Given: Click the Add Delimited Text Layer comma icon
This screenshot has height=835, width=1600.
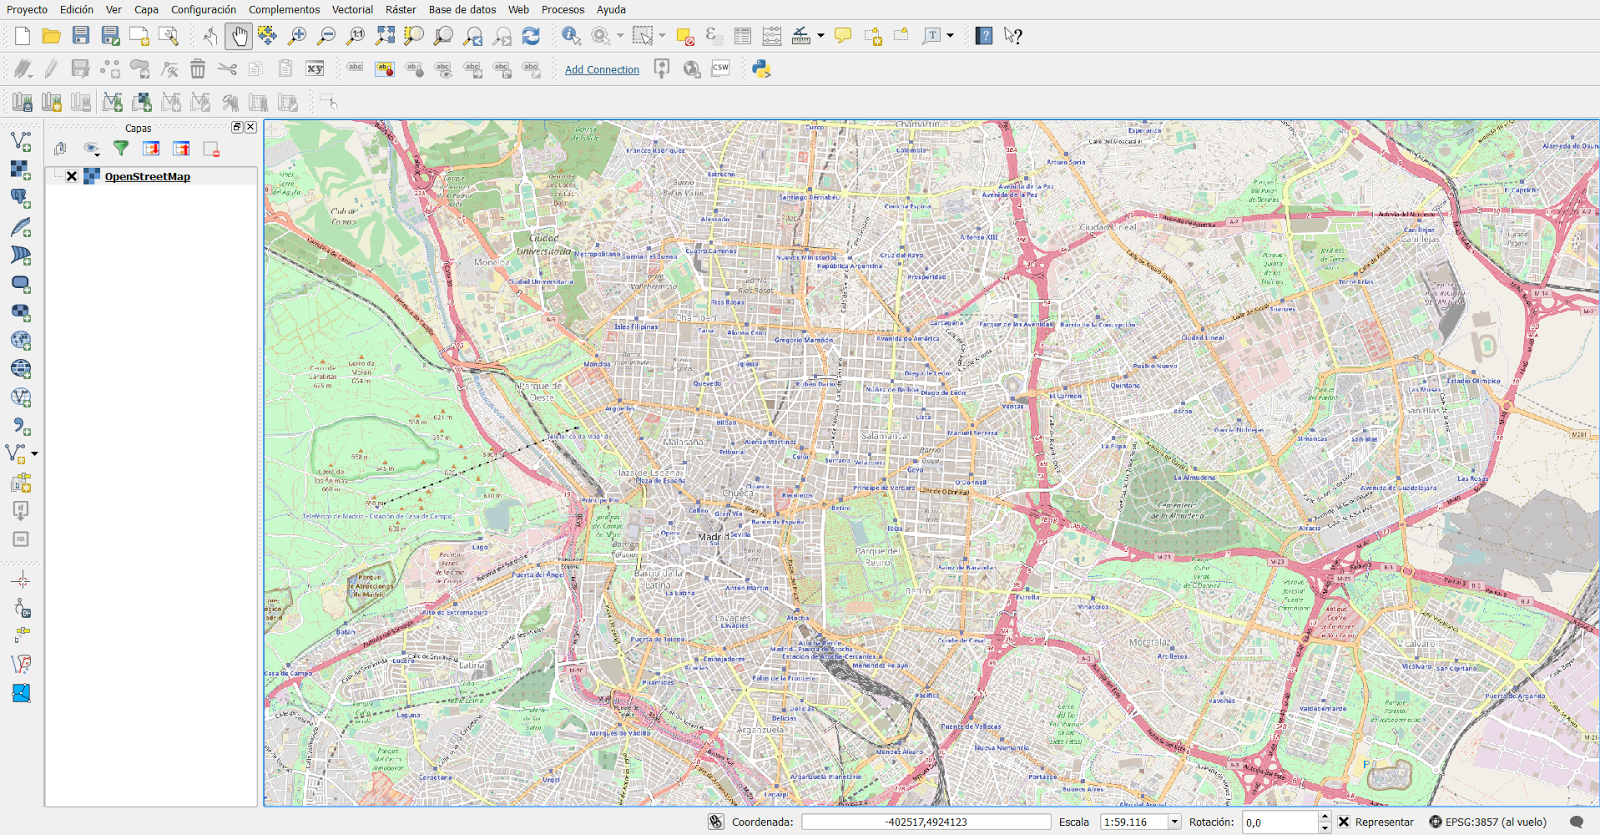Looking at the screenshot, I should [21, 426].
